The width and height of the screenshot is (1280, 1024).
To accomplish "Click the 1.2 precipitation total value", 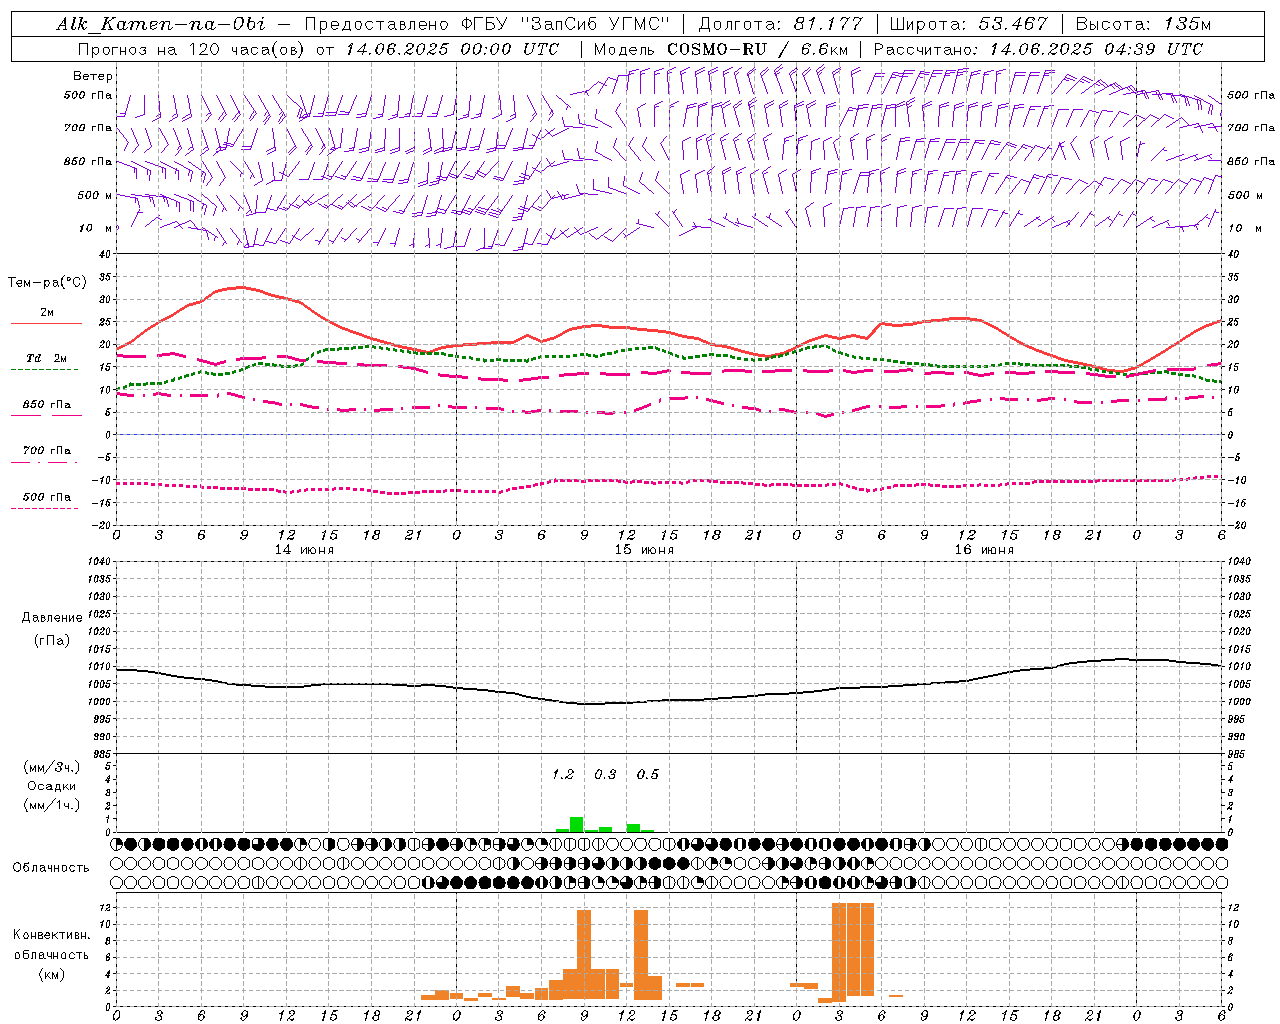I will 563,774.
